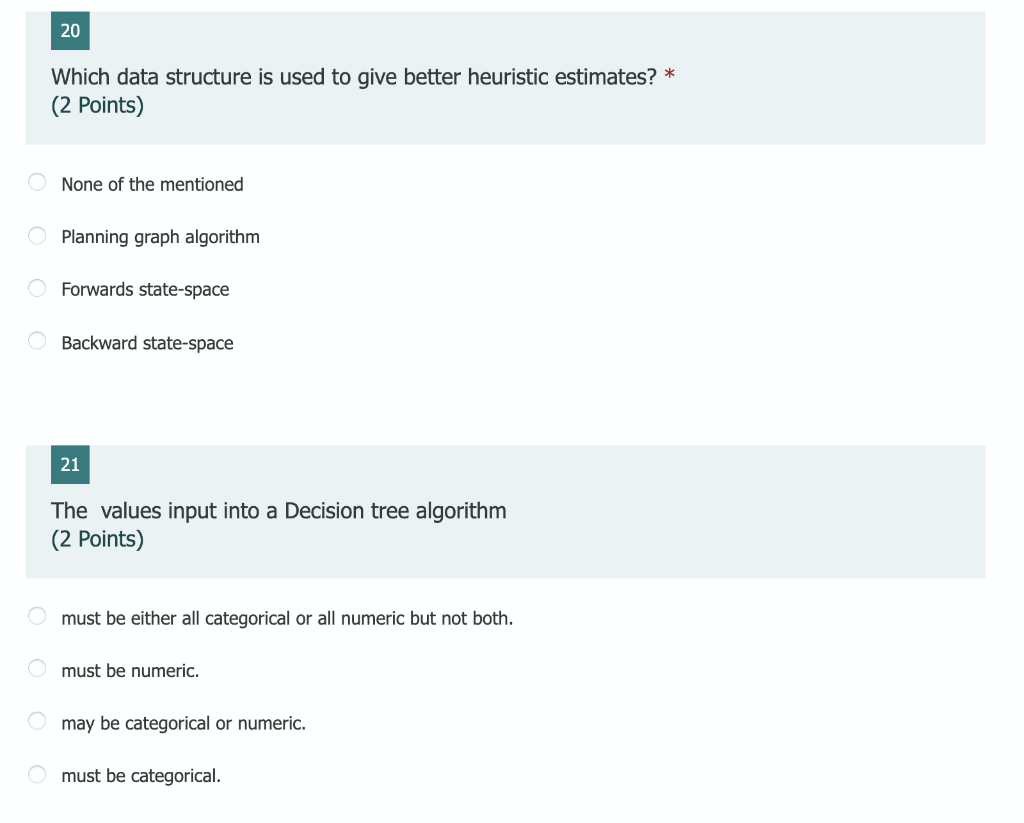
Task: Pick the 'must be categorical.' radio button
Action: [x=37, y=774]
